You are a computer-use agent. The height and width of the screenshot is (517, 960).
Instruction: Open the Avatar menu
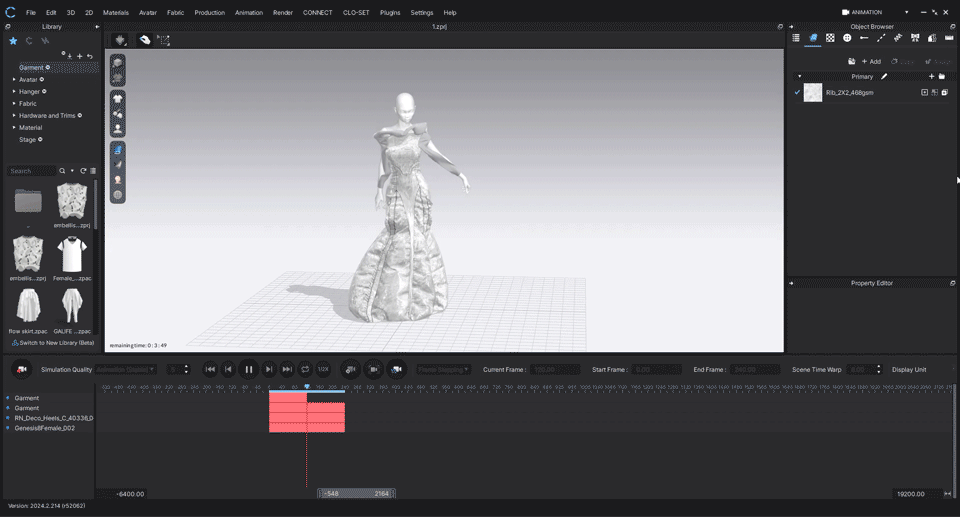pos(148,12)
